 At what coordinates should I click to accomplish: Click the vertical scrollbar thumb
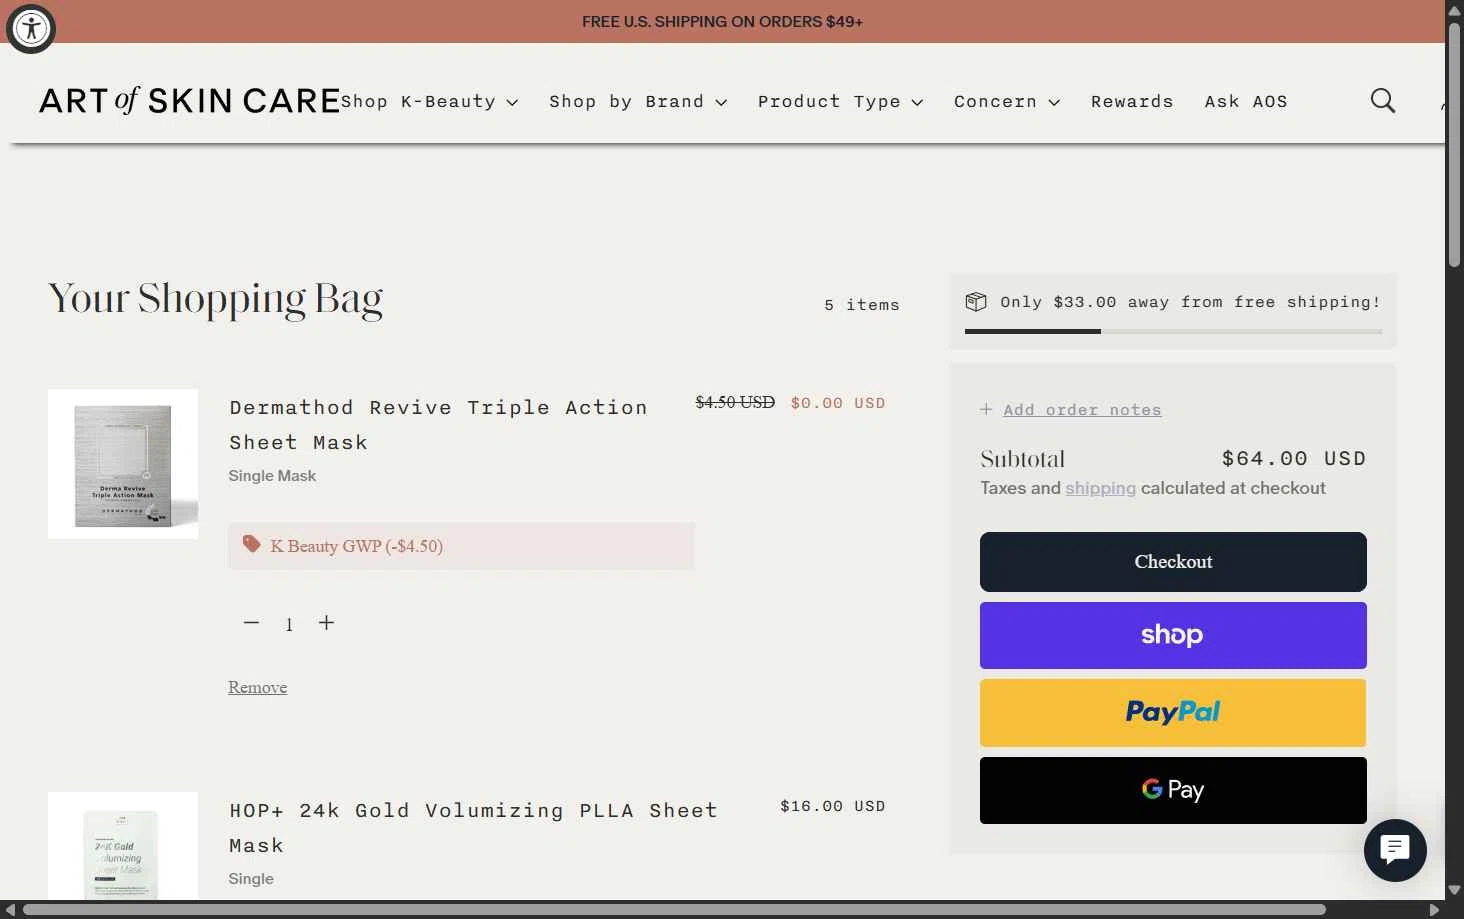[x=1454, y=144]
